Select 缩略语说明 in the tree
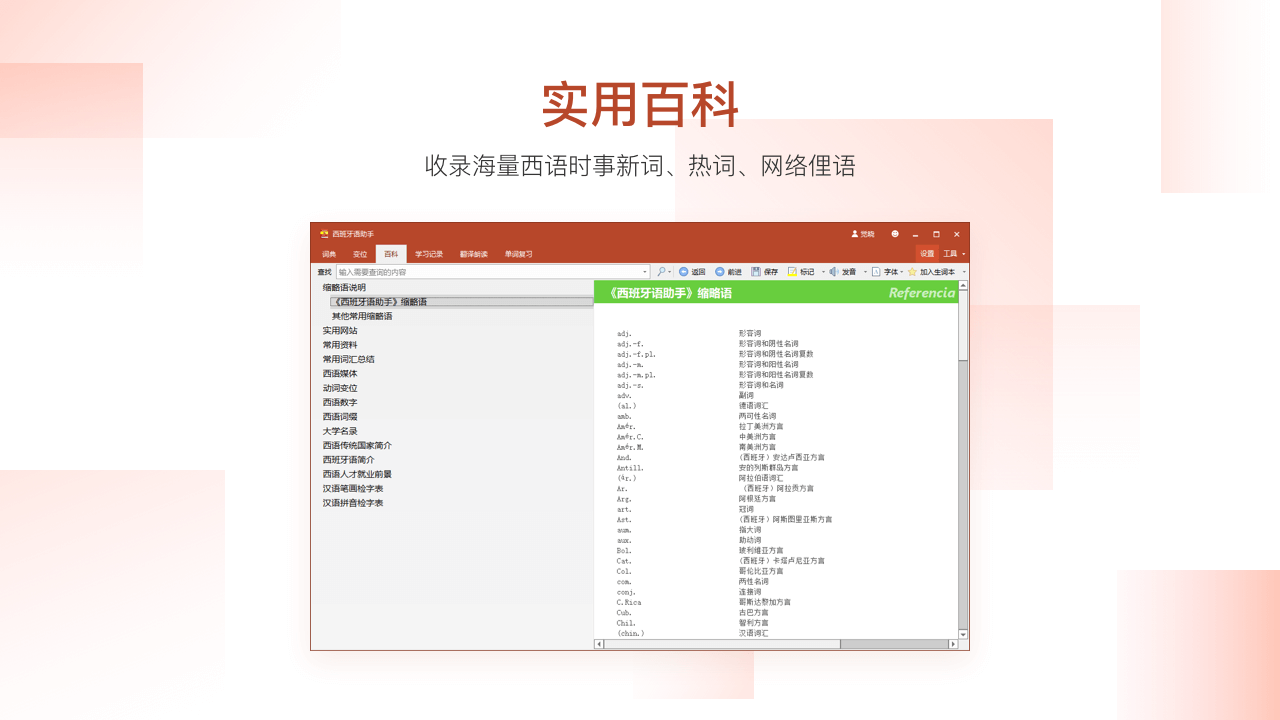The width and height of the screenshot is (1280, 720). click(344, 288)
